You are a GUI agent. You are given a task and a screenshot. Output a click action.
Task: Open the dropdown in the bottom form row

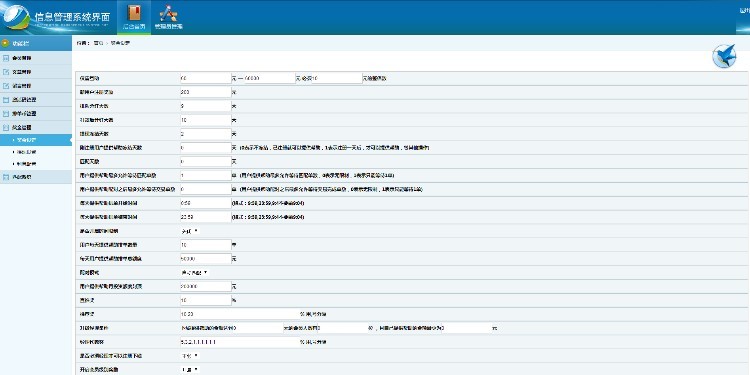click(189, 370)
